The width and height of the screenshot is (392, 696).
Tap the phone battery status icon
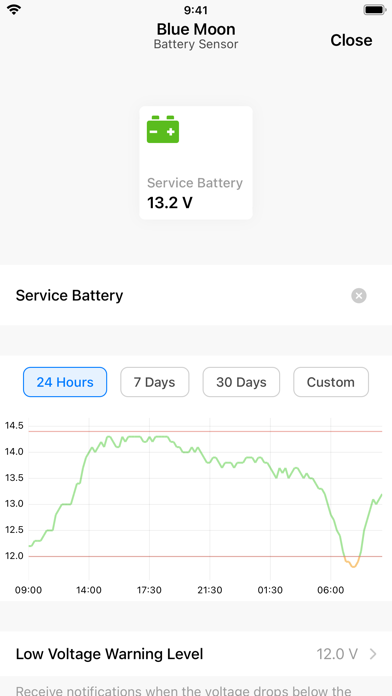coord(374,10)
